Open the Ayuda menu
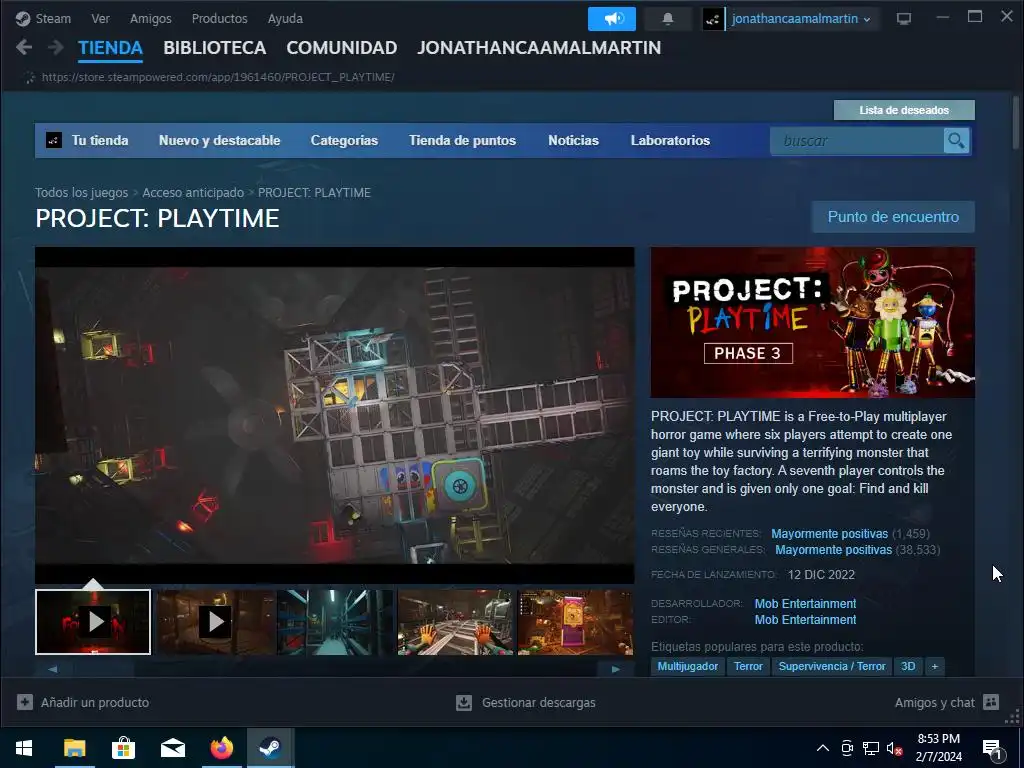The width and height of the screenshot is (1024, 768). click(x=285, y=18)
